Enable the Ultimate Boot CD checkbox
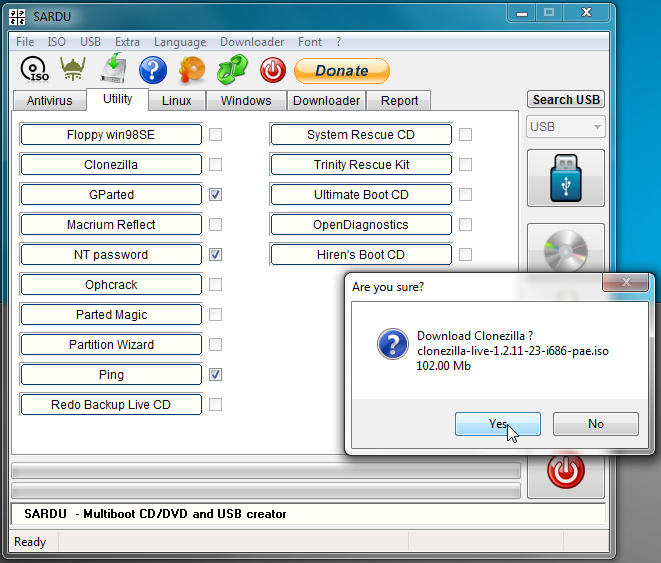661x563 pixels. pos(465,195)
